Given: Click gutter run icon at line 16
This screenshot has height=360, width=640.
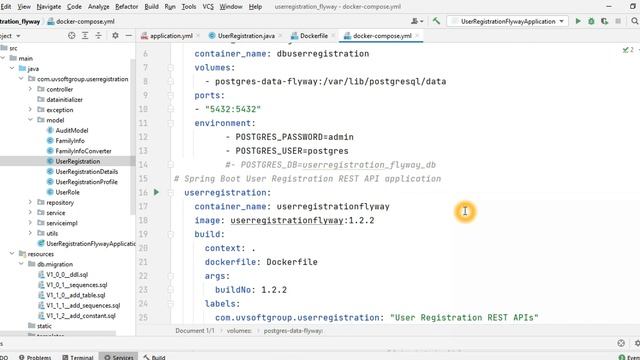Looking at the screenshot, I should 156,192.
